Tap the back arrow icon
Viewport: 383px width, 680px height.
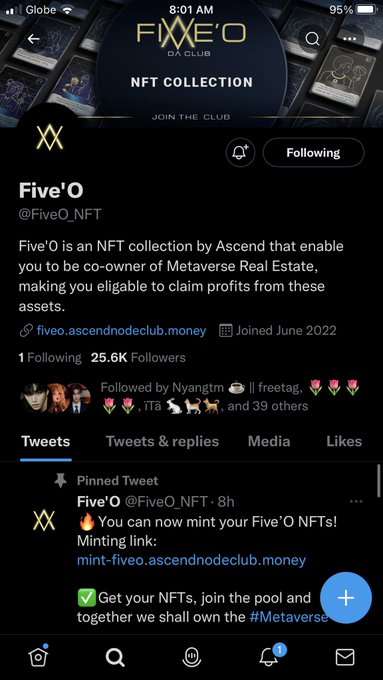[33, 39]
